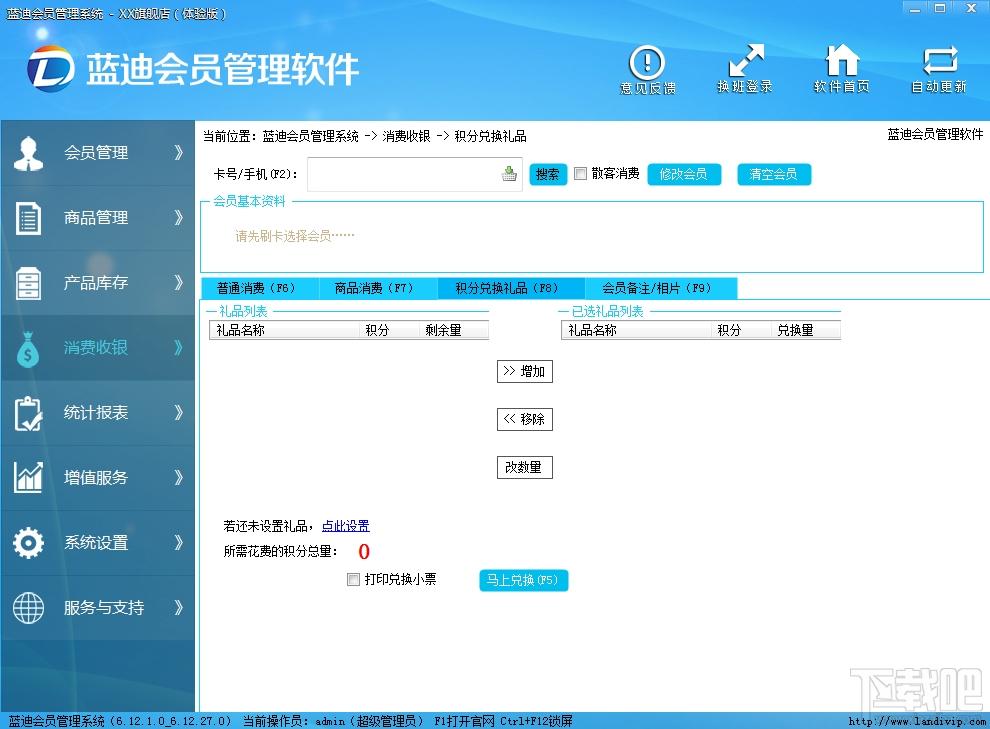Click the 系统设置 gear icon
Viewport: 990px width, 729px height.
click(28, 543)
